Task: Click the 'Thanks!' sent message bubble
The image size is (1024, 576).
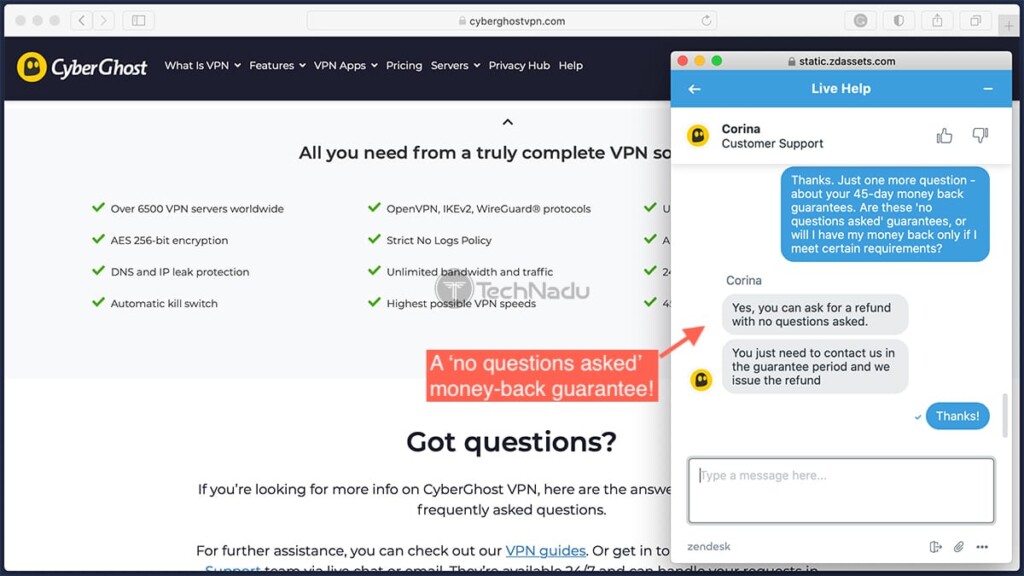Action: point(957,416)
